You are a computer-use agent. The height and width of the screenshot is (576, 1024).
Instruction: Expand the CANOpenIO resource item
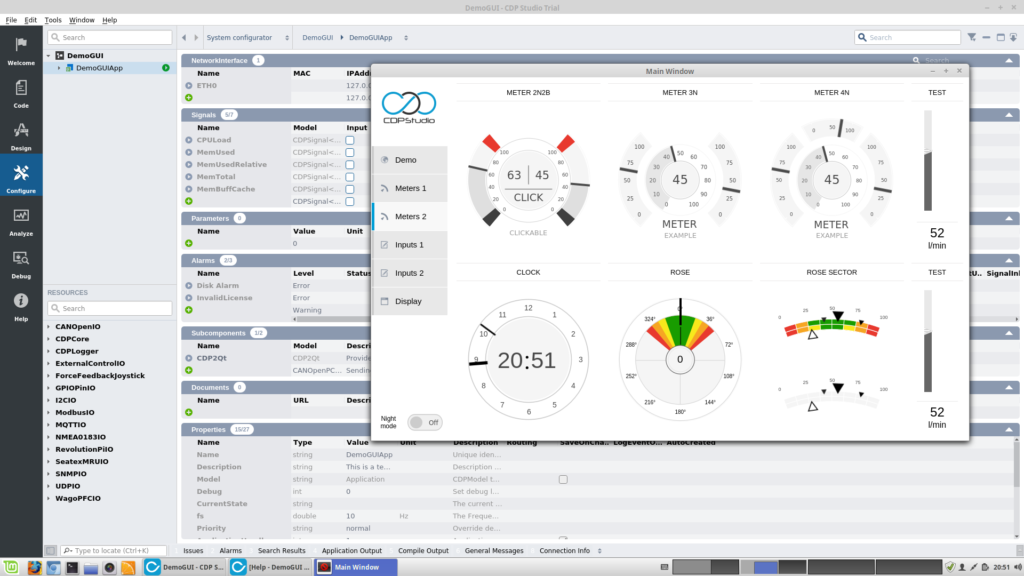pyautogui.click(x=50, y=326)
